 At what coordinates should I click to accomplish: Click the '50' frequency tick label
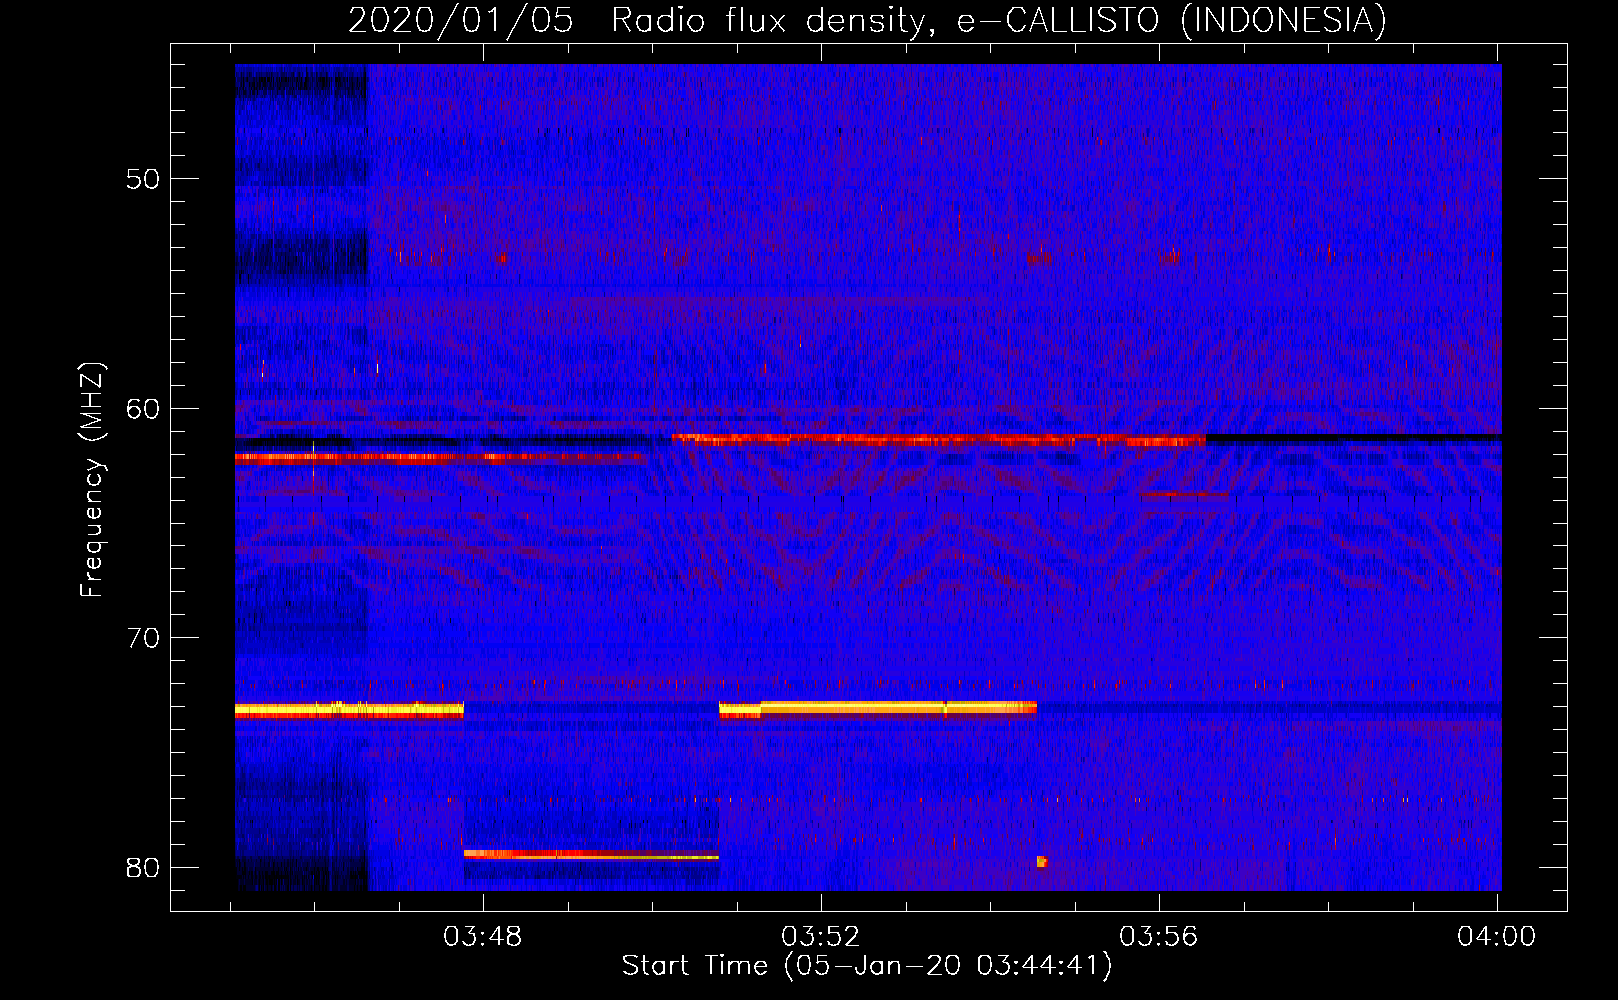(x=143, y=179)
